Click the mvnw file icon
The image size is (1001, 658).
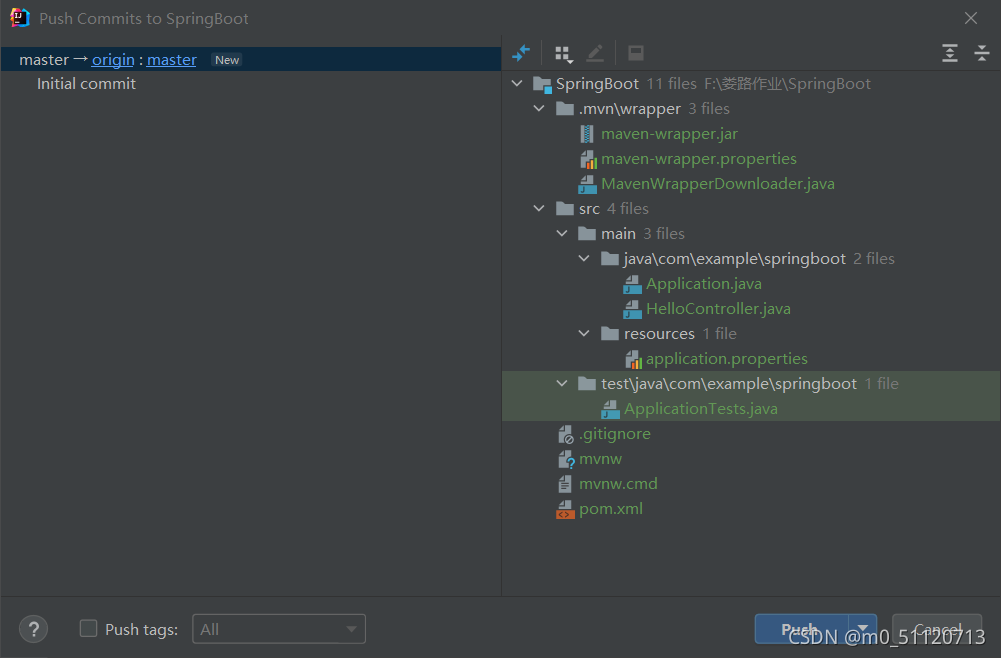pos(566,460)
